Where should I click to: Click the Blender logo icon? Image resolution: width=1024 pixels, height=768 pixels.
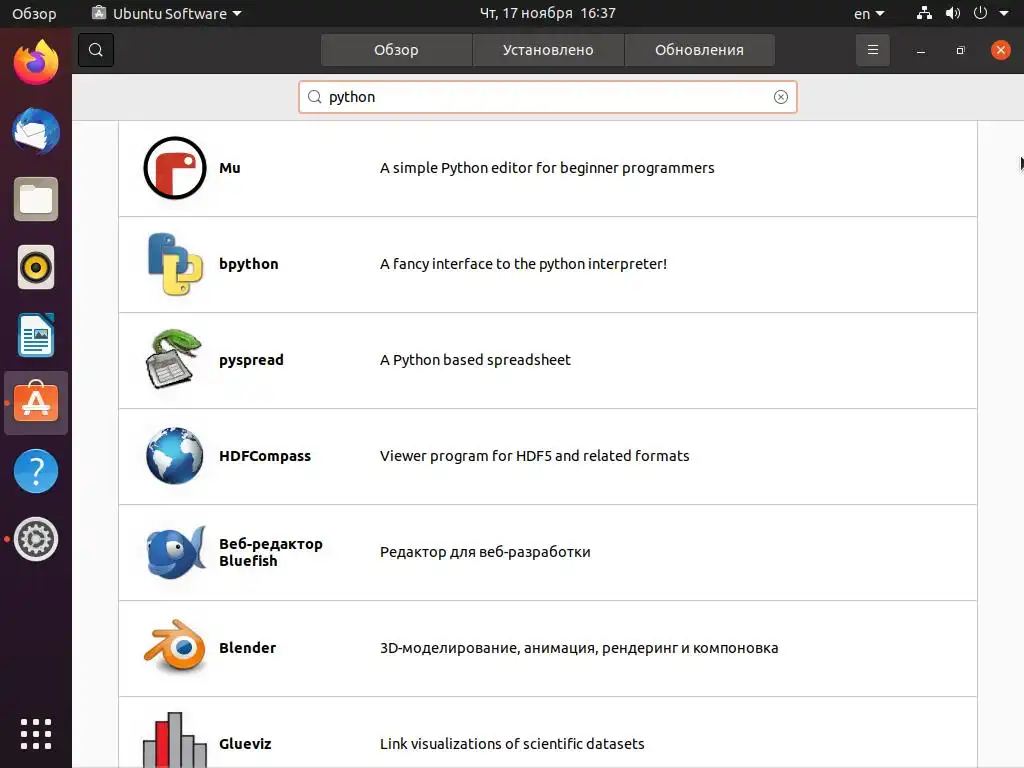pyautogui.click(x=174, y=647)
